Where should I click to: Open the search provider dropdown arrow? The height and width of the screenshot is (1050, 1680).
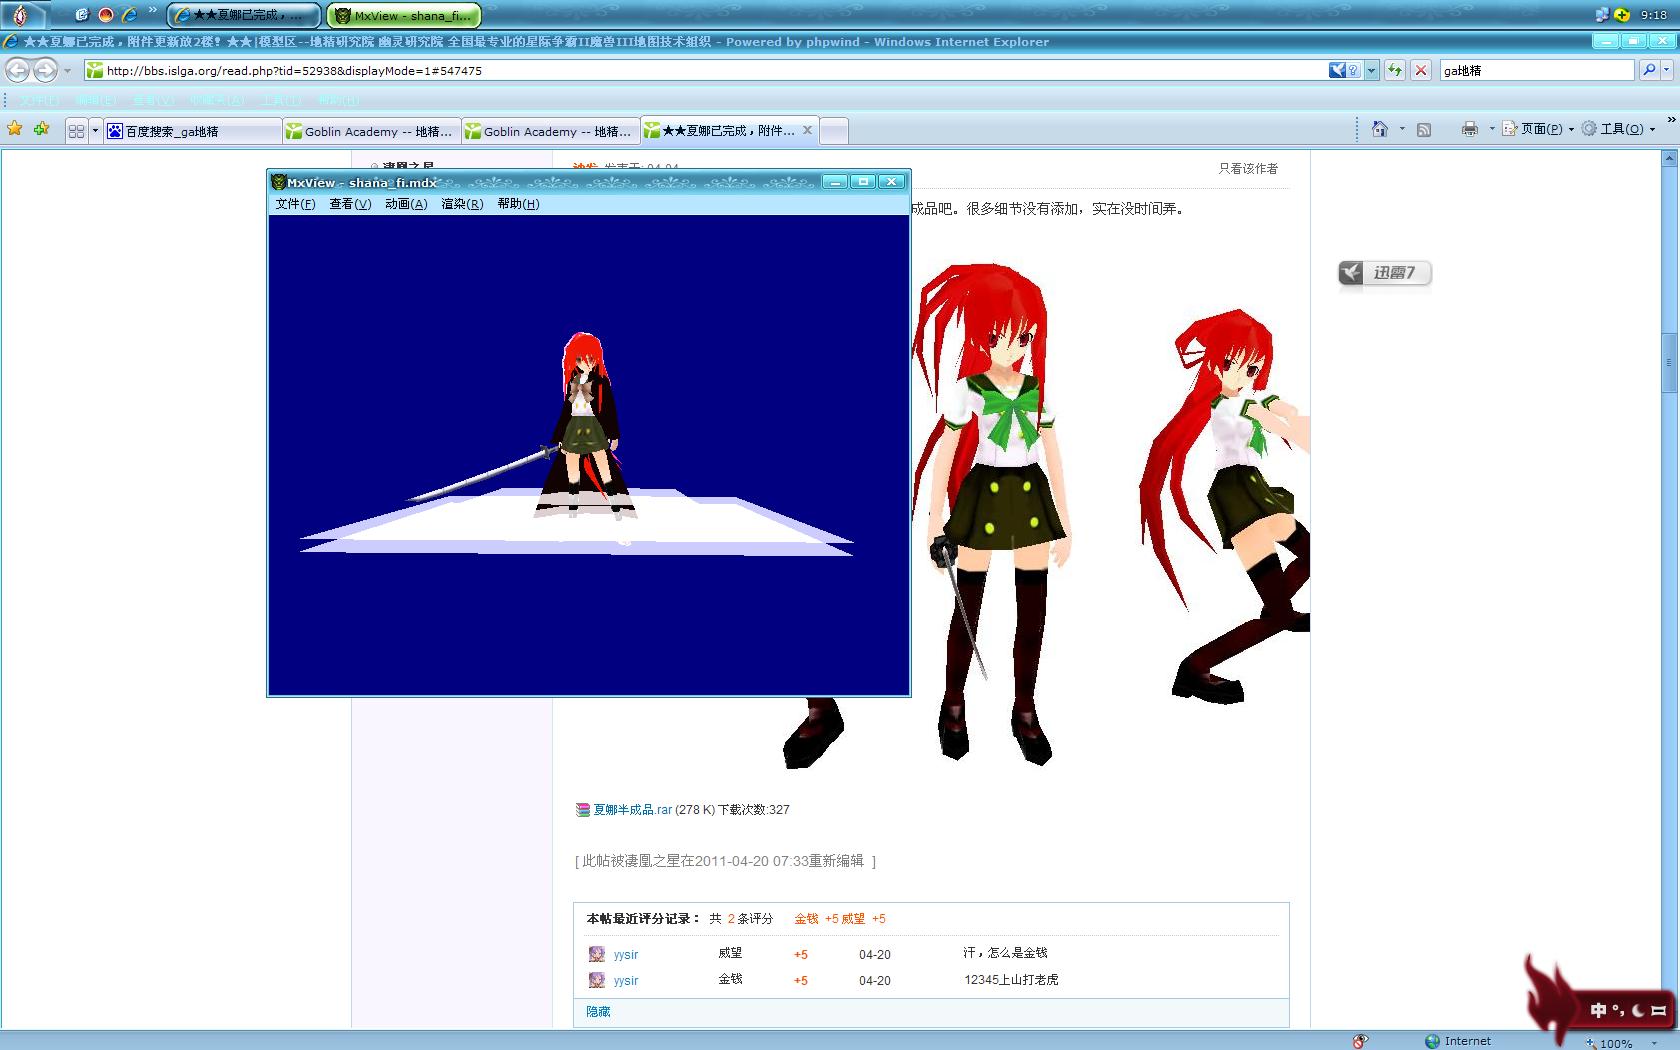[1666, 71]
